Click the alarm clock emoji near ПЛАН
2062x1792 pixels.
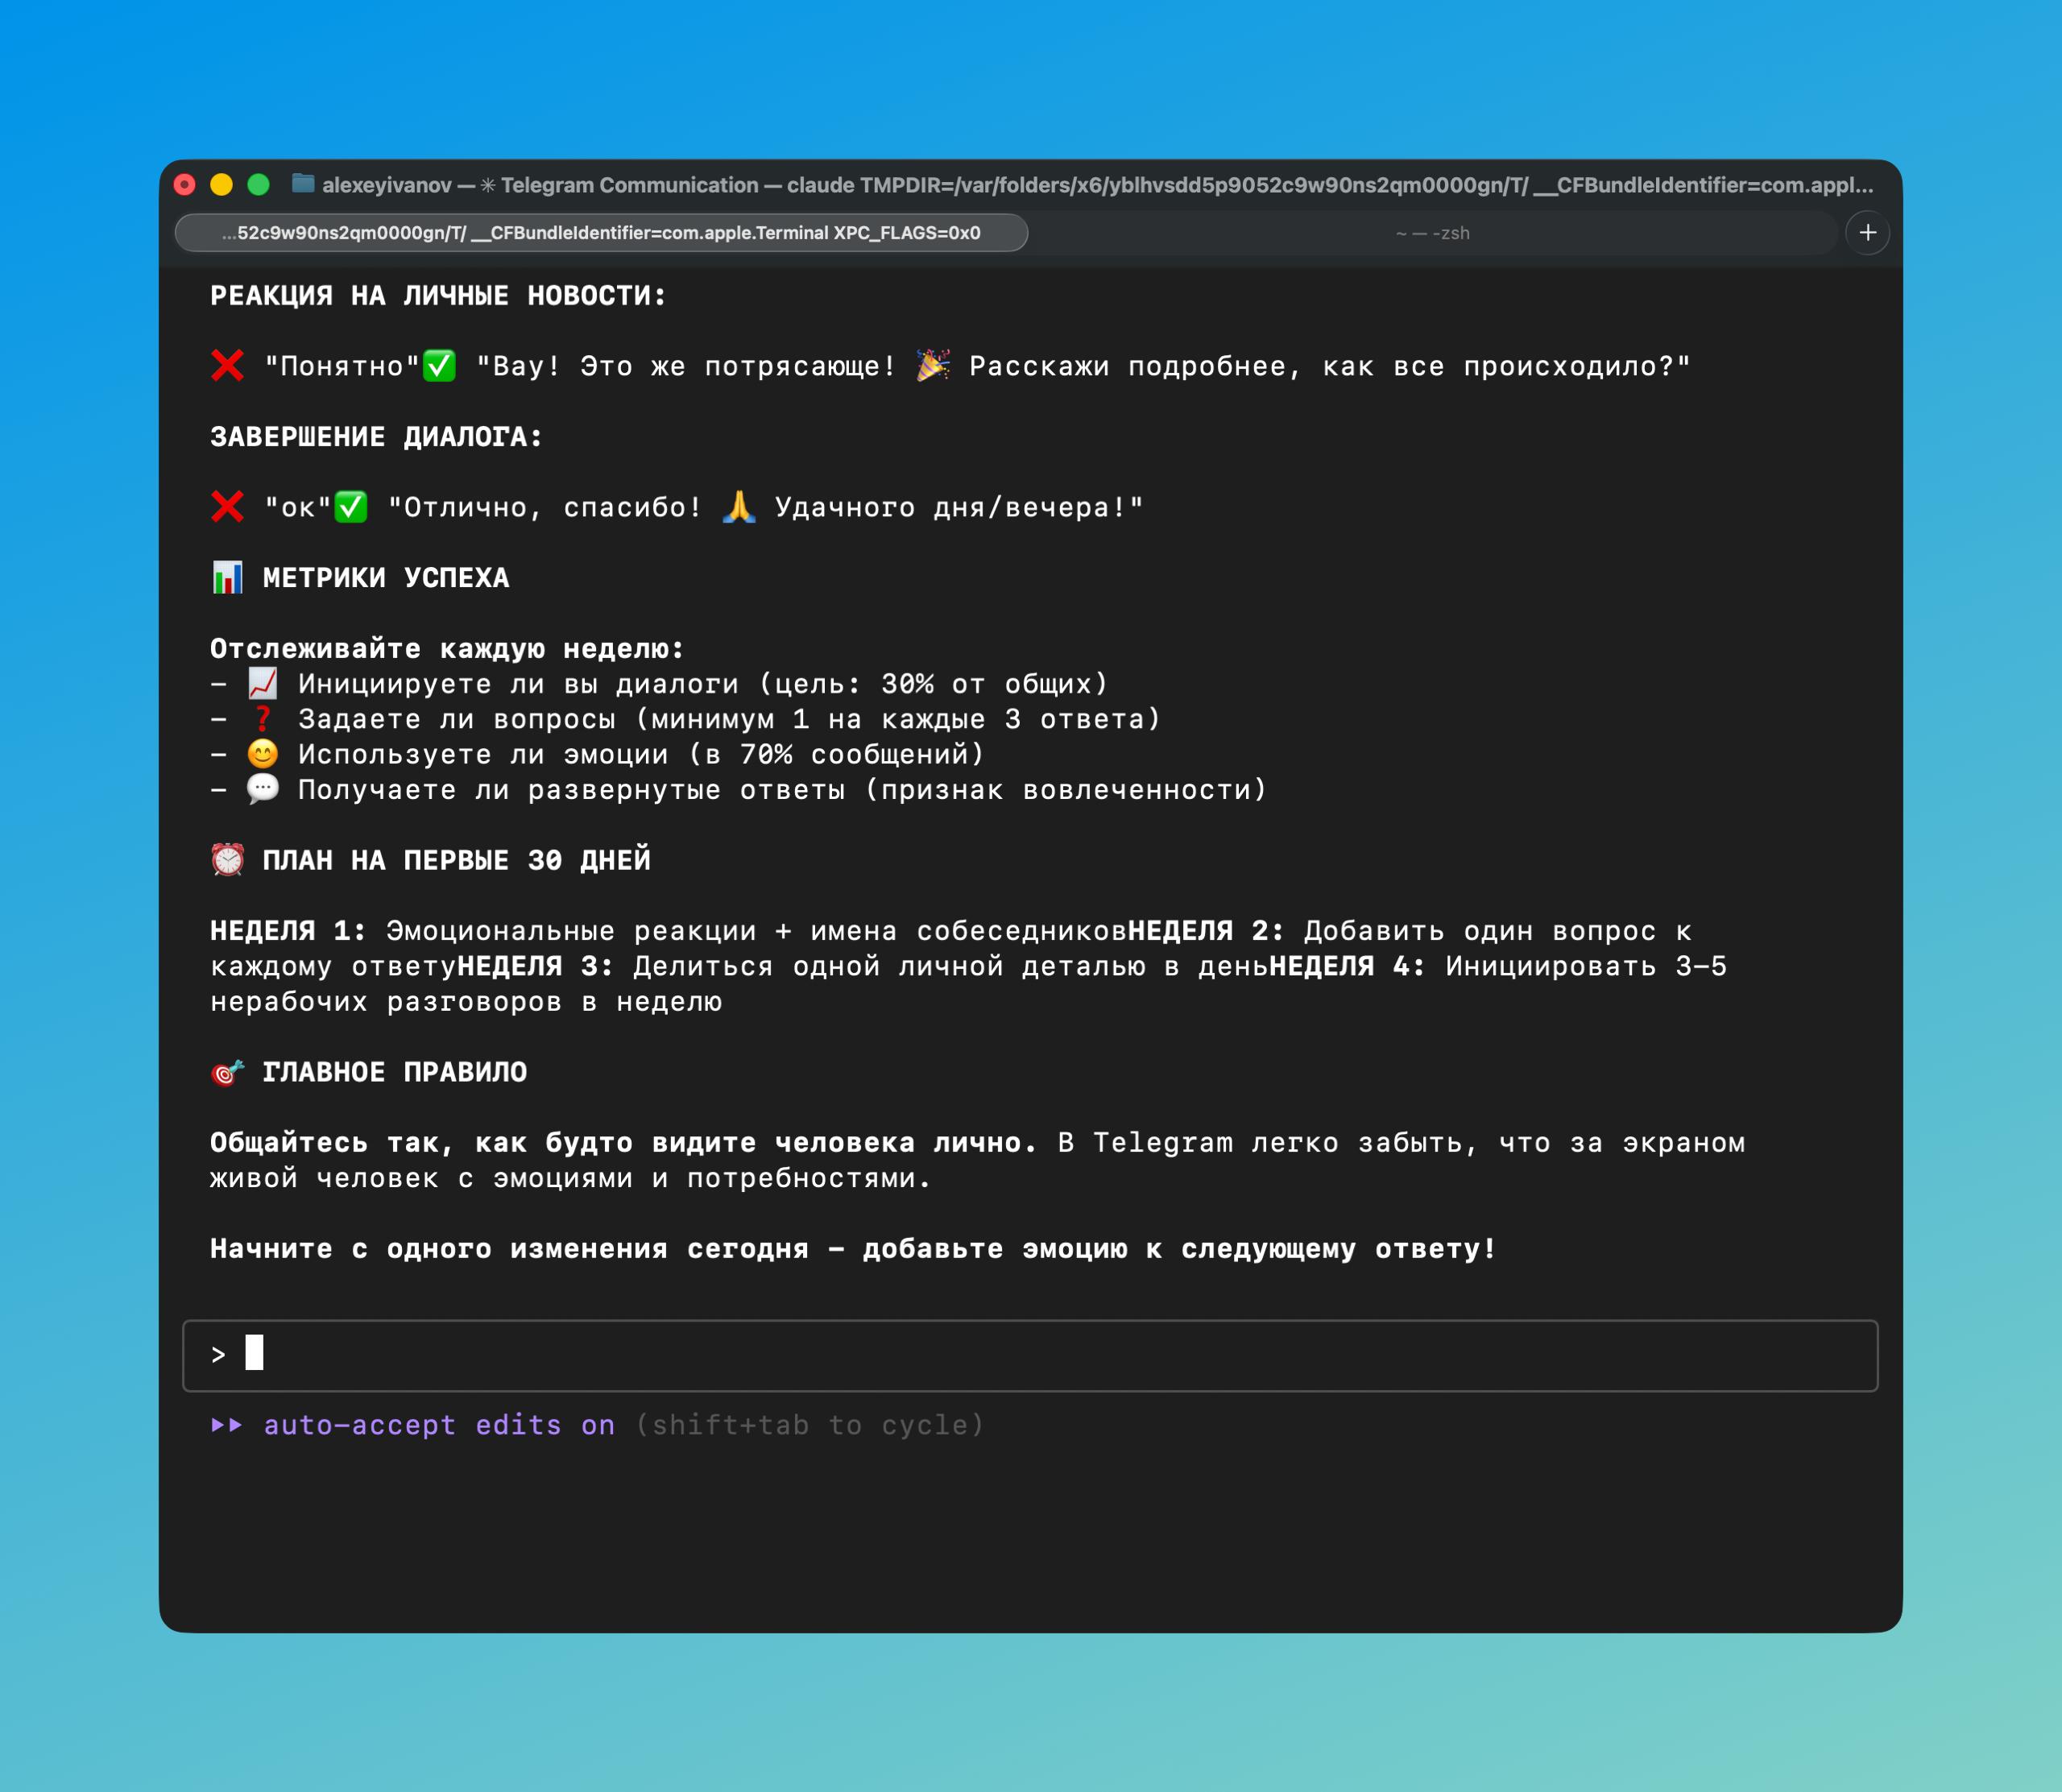click(x=227, y=860)
